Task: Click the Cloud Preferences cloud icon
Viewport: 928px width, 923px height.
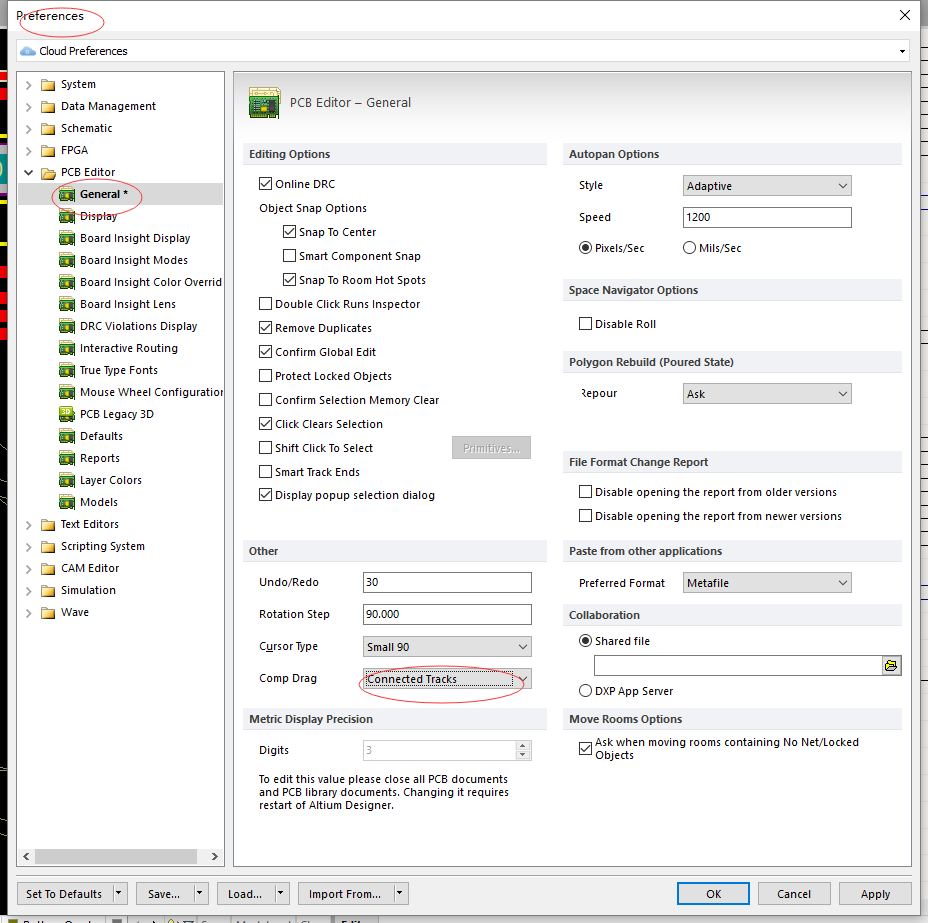Action: [27, 51]
